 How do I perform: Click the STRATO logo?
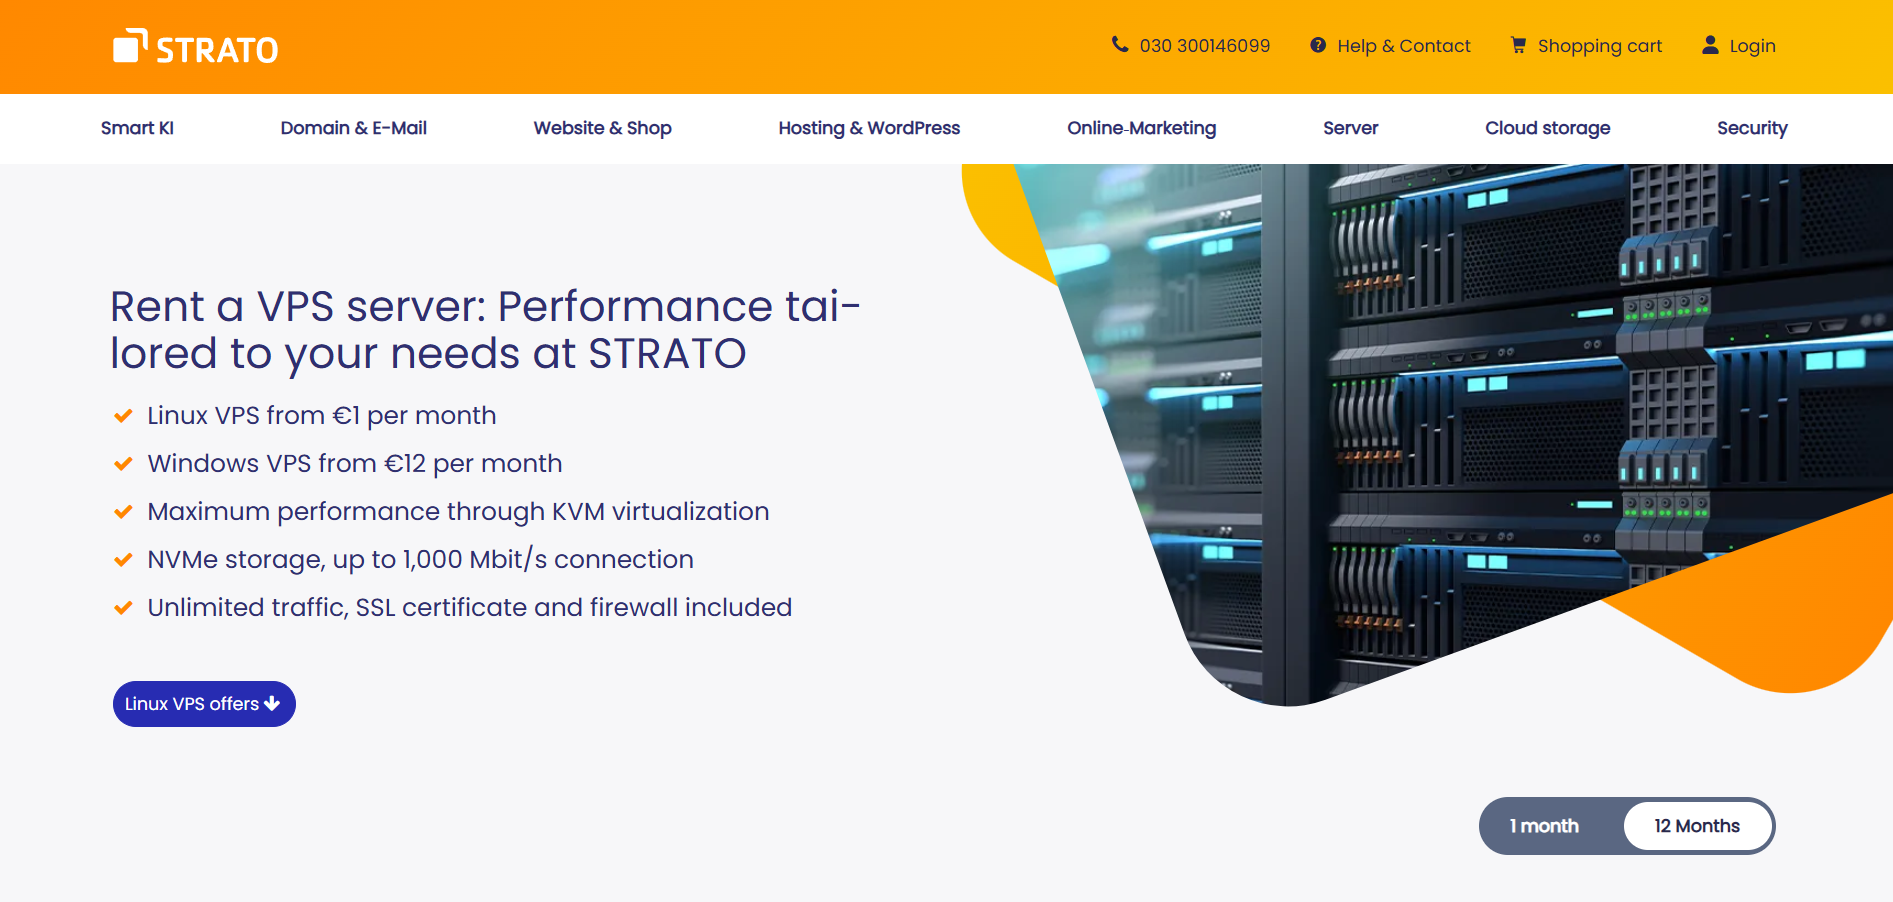195,47
